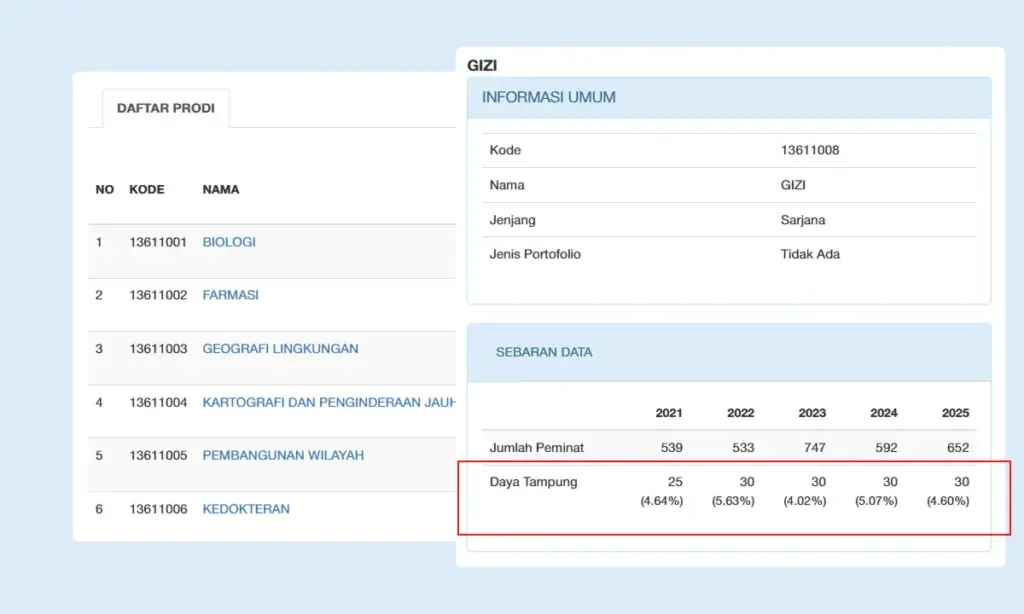1024x614 pixels.
Task: Select the SEBARAN DATA section header
Action: pyautogui.click(x=546, y=353)
